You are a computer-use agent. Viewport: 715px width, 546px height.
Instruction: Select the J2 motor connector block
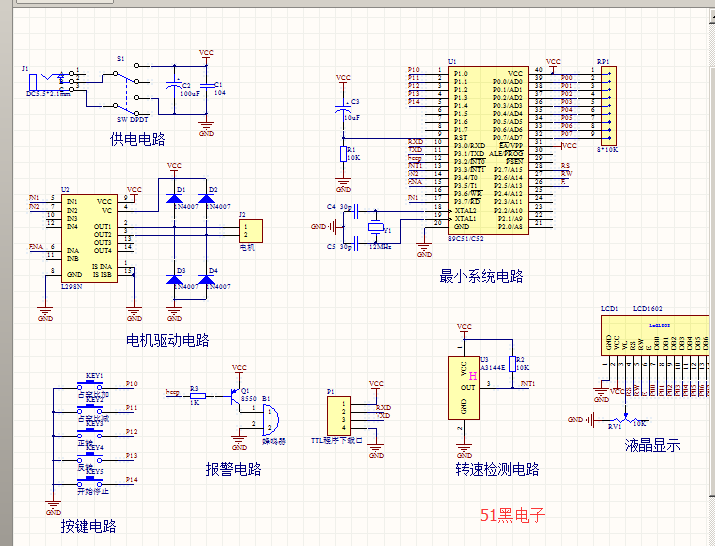pyautogui.click(x=251, y=231)
